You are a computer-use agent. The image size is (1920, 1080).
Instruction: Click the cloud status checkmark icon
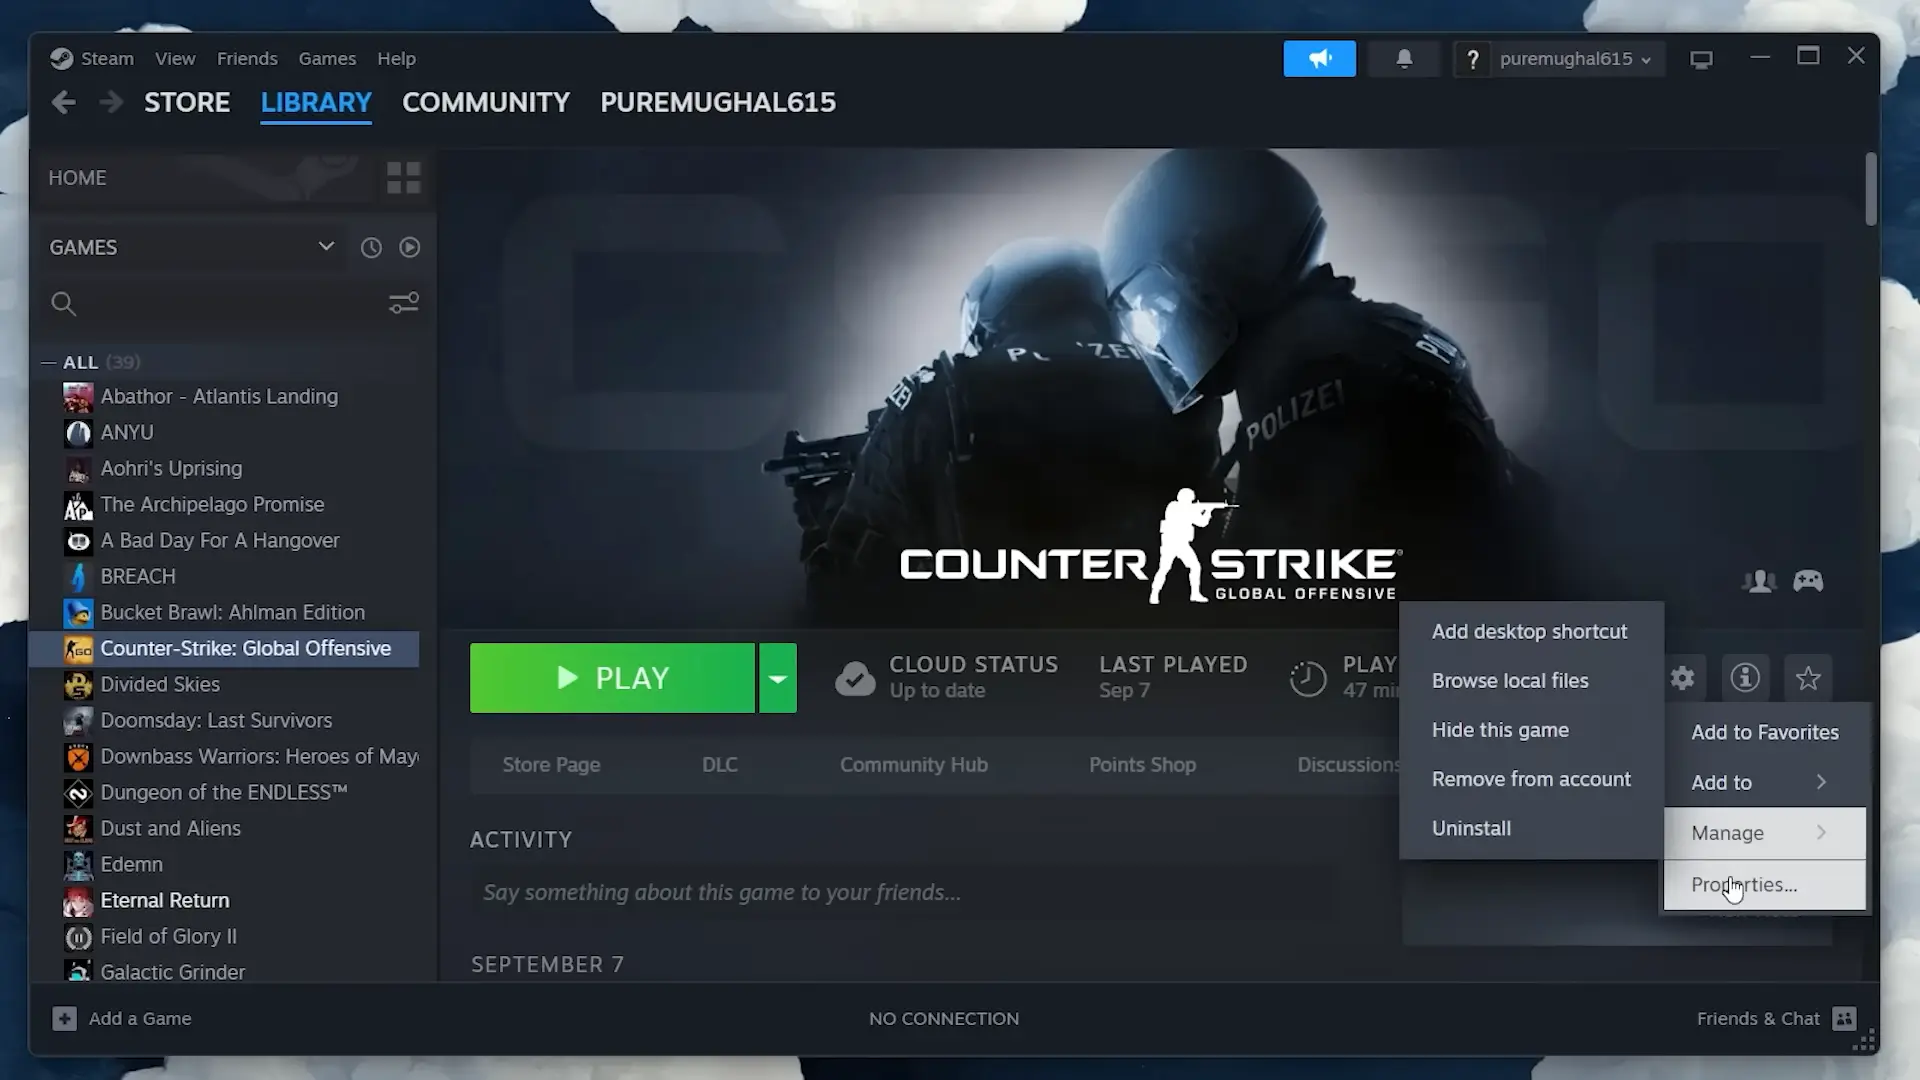point(855,678)
